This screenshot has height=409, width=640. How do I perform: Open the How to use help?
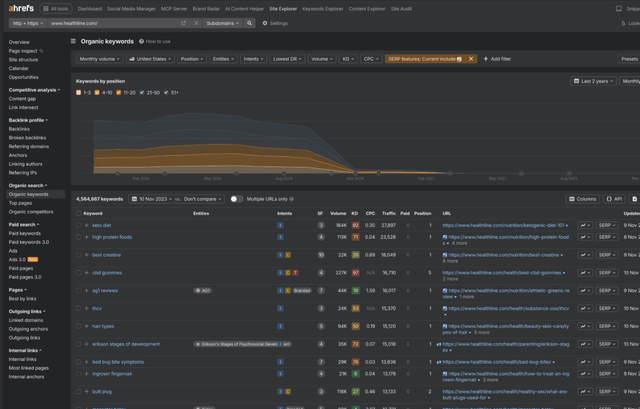(155, 42)
